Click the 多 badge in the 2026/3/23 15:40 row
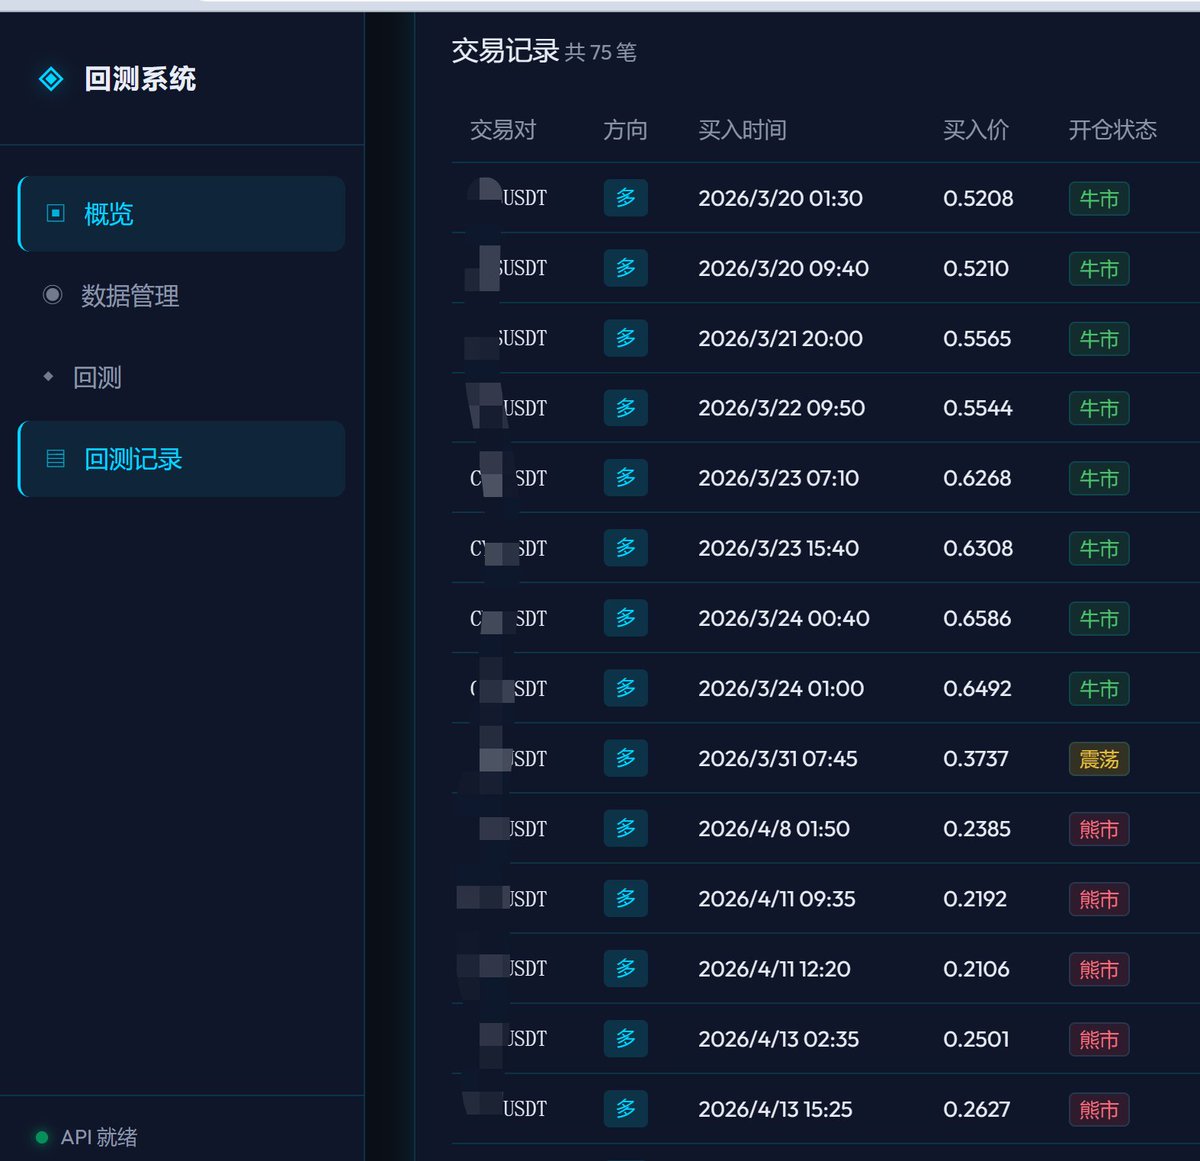Image resolution: width=1200 pixels, height=1161 pixels. pos(626,548)
